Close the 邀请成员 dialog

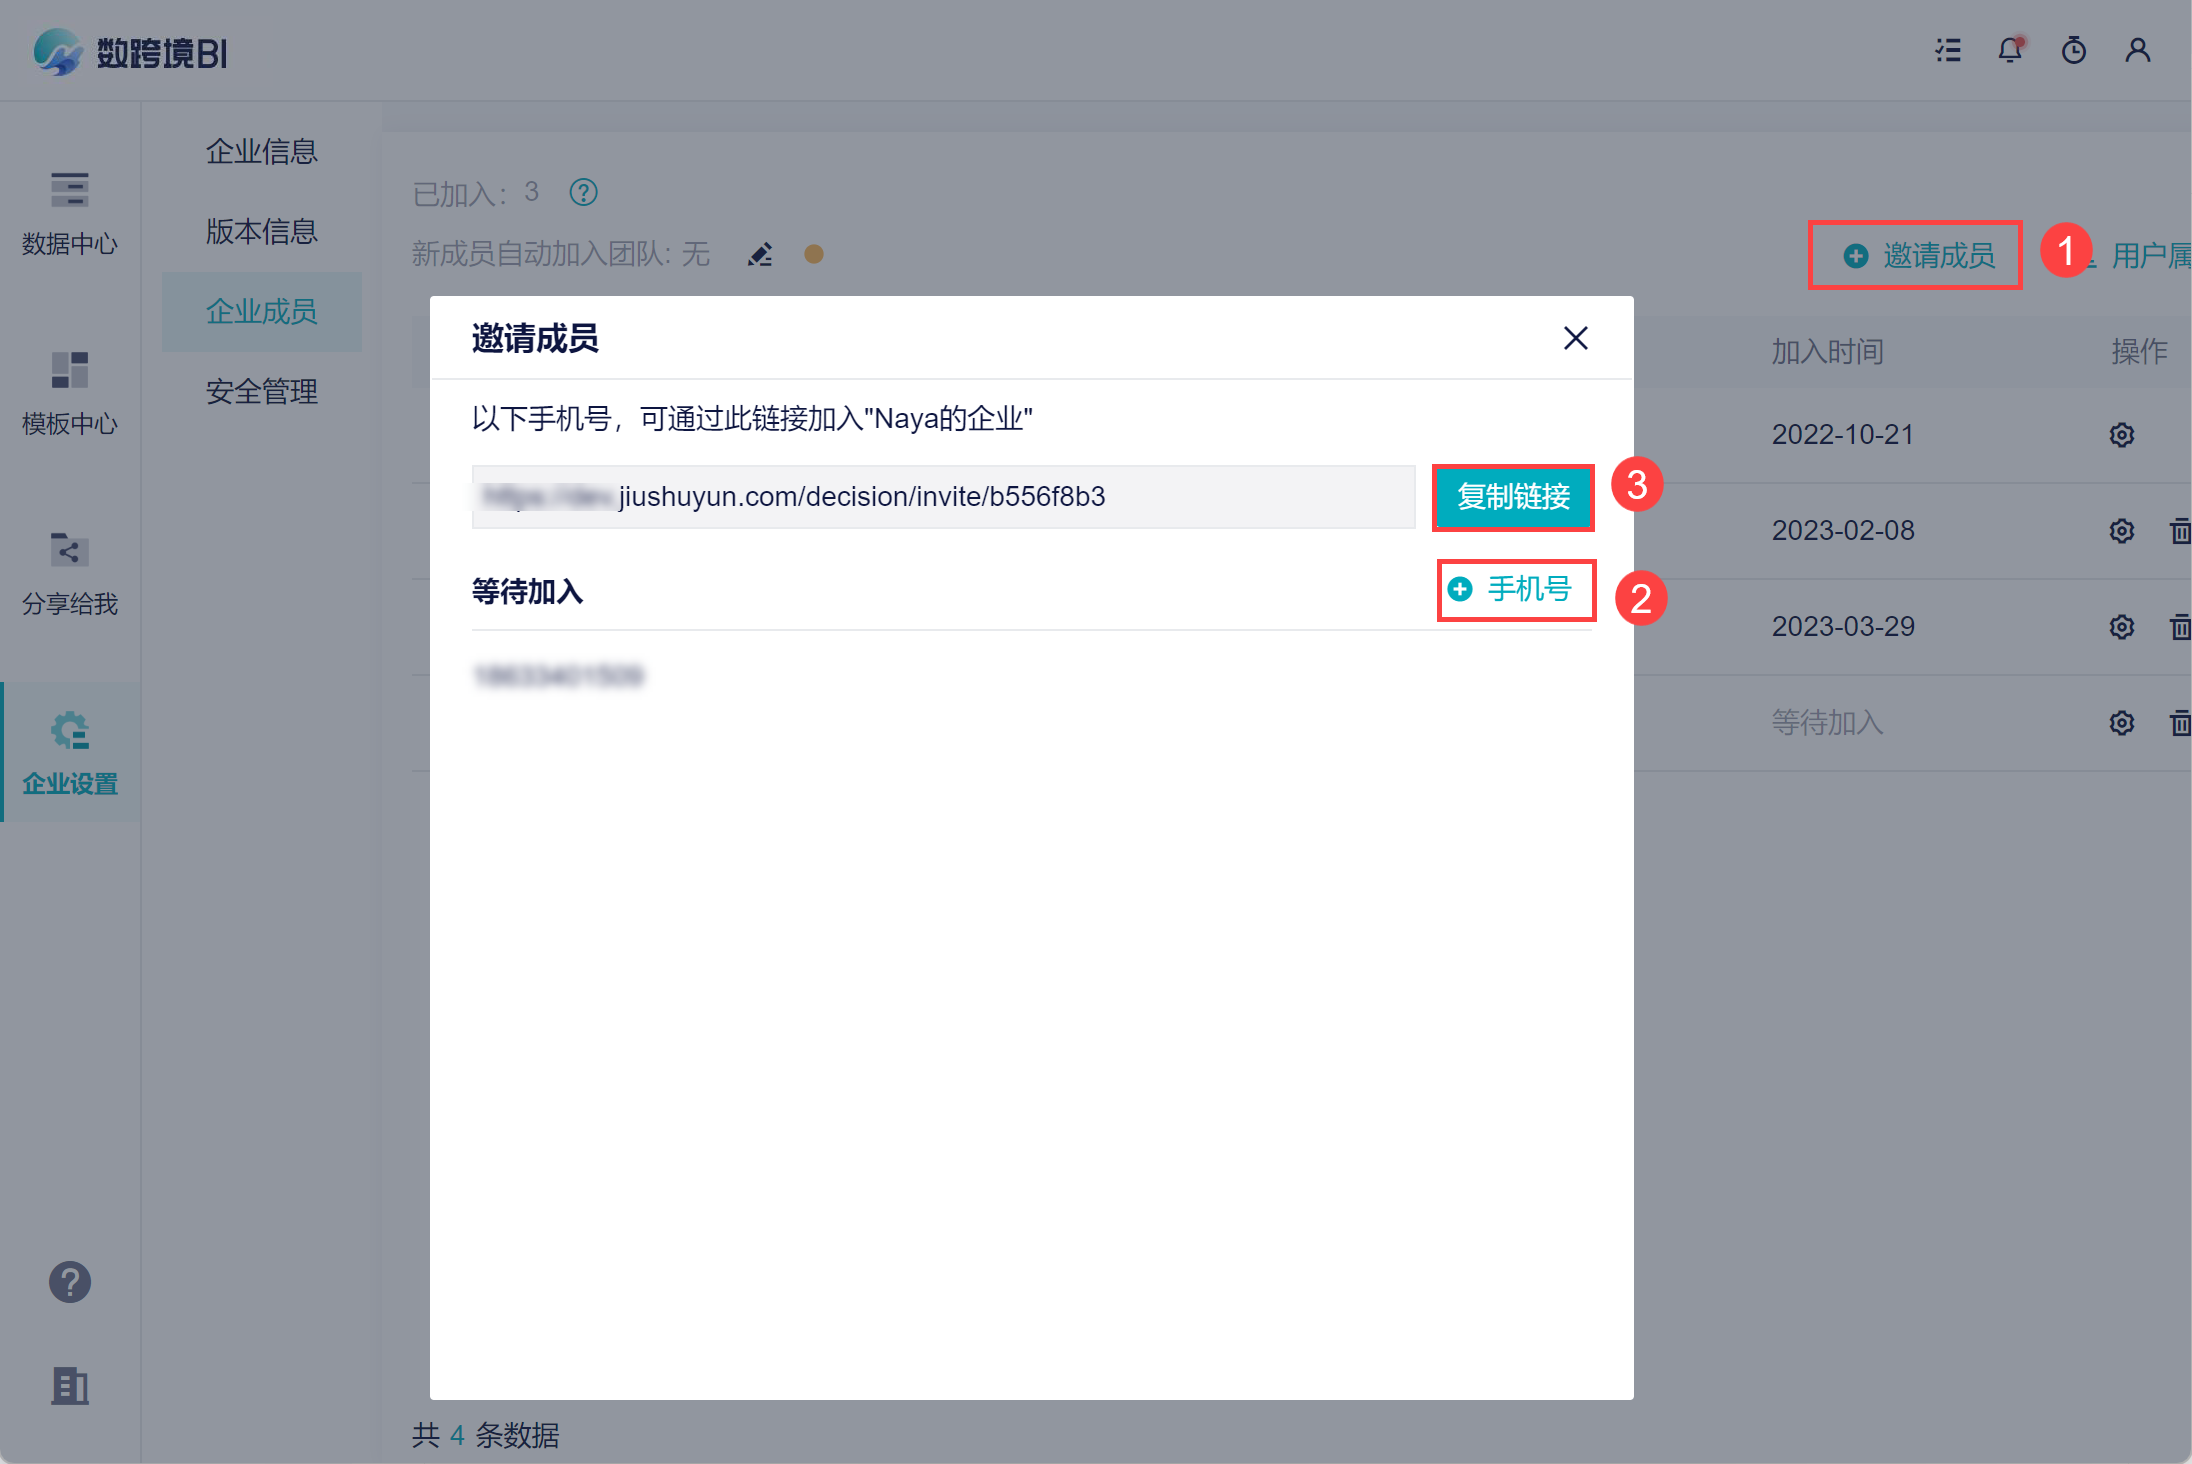point(1575,338)
